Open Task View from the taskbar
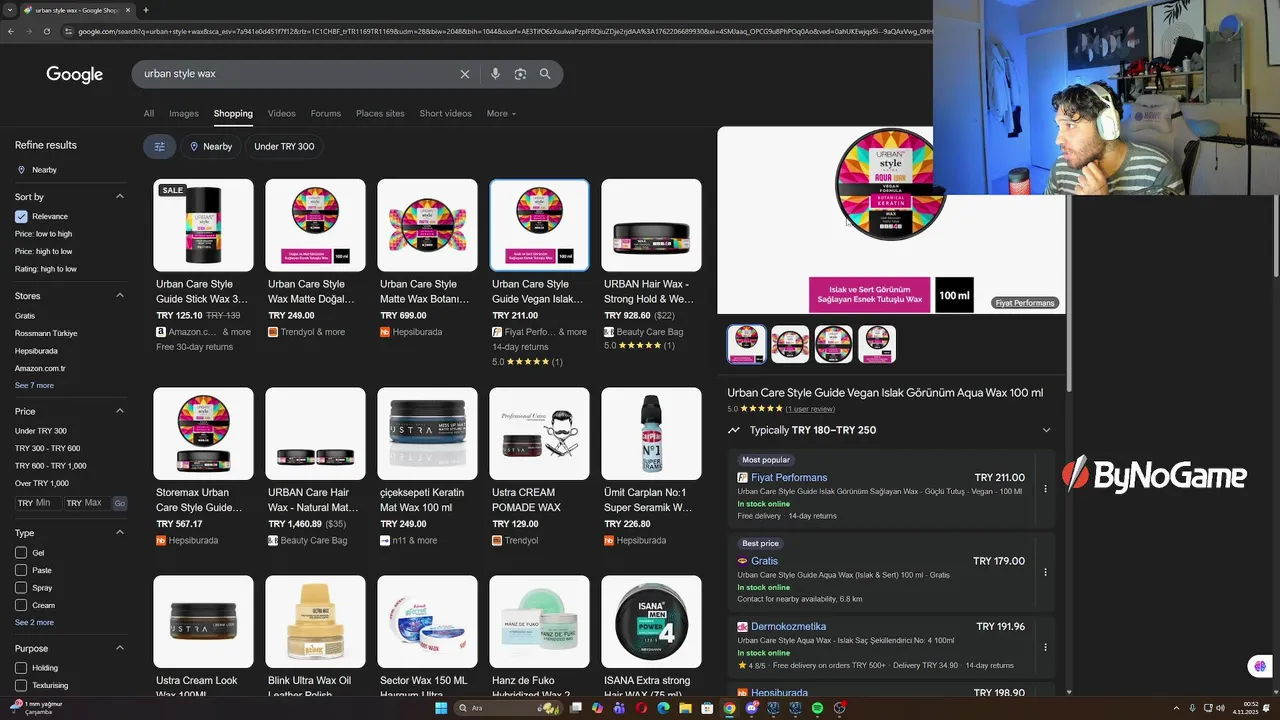Viewport: 1280px width, 720px height. [575, 708]
